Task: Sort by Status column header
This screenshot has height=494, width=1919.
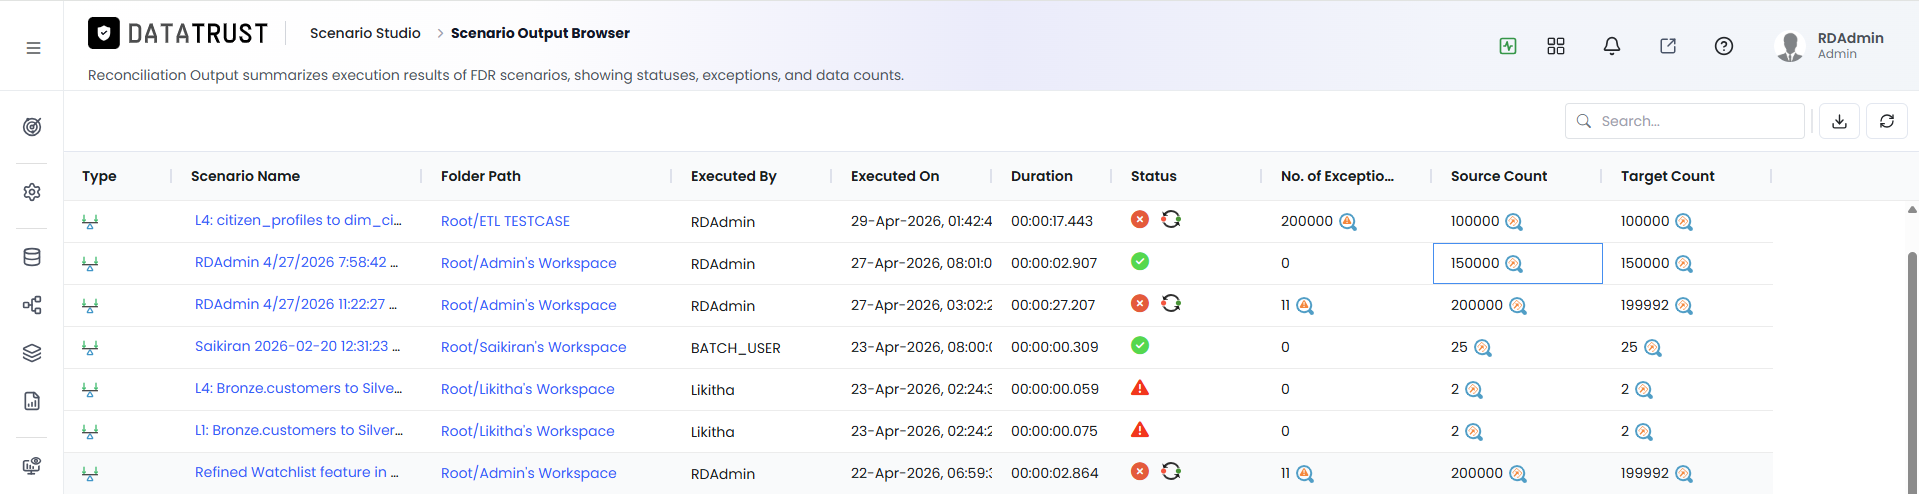Action: [x=1154, y=176]
